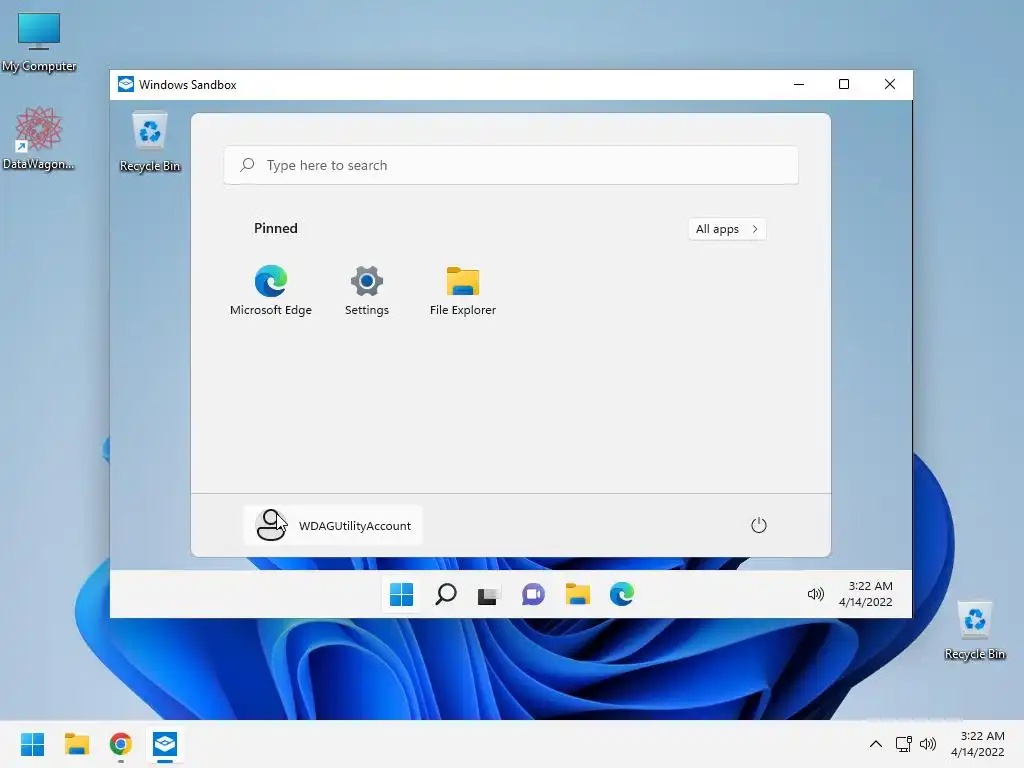Click the Start menu power button
The image size is (1024, 768).
coord(758,525)
